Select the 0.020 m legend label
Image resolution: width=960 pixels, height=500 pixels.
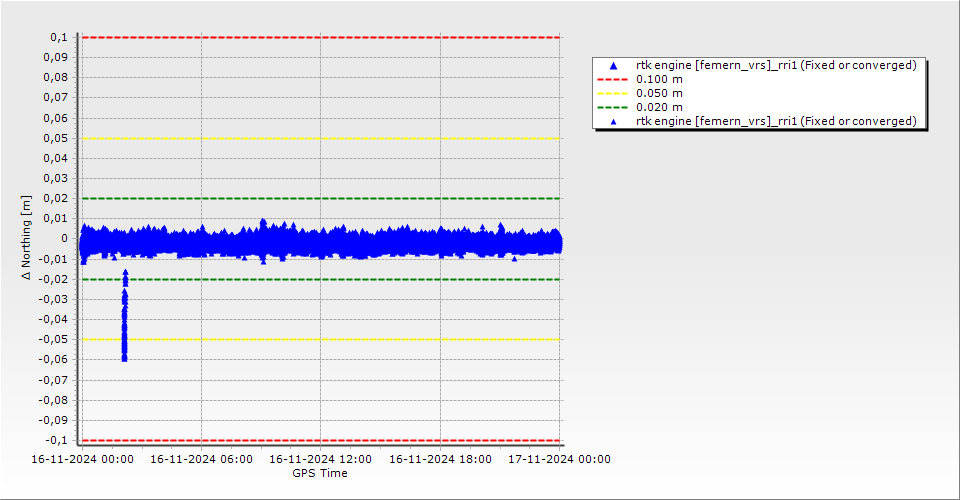[659, 107]
